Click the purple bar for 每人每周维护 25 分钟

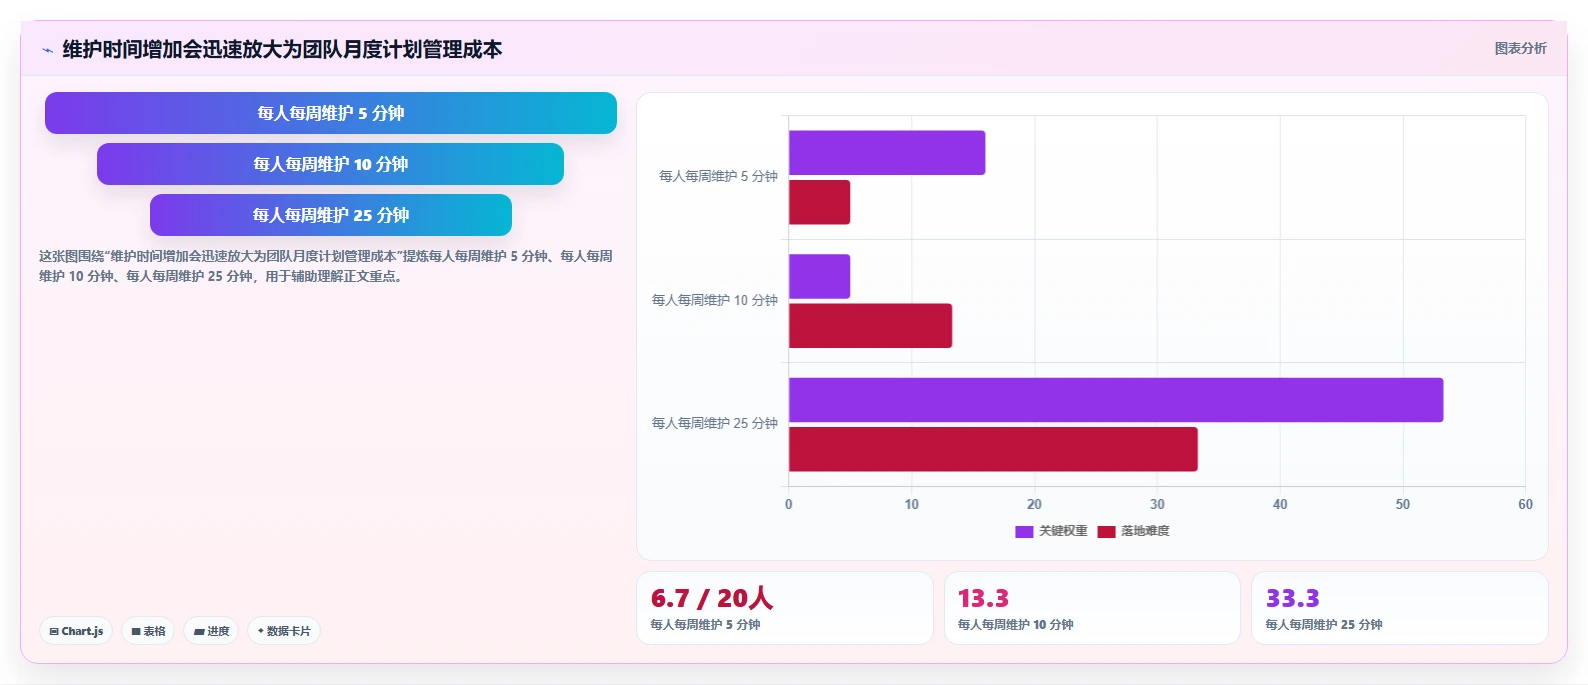(1116, 400)
